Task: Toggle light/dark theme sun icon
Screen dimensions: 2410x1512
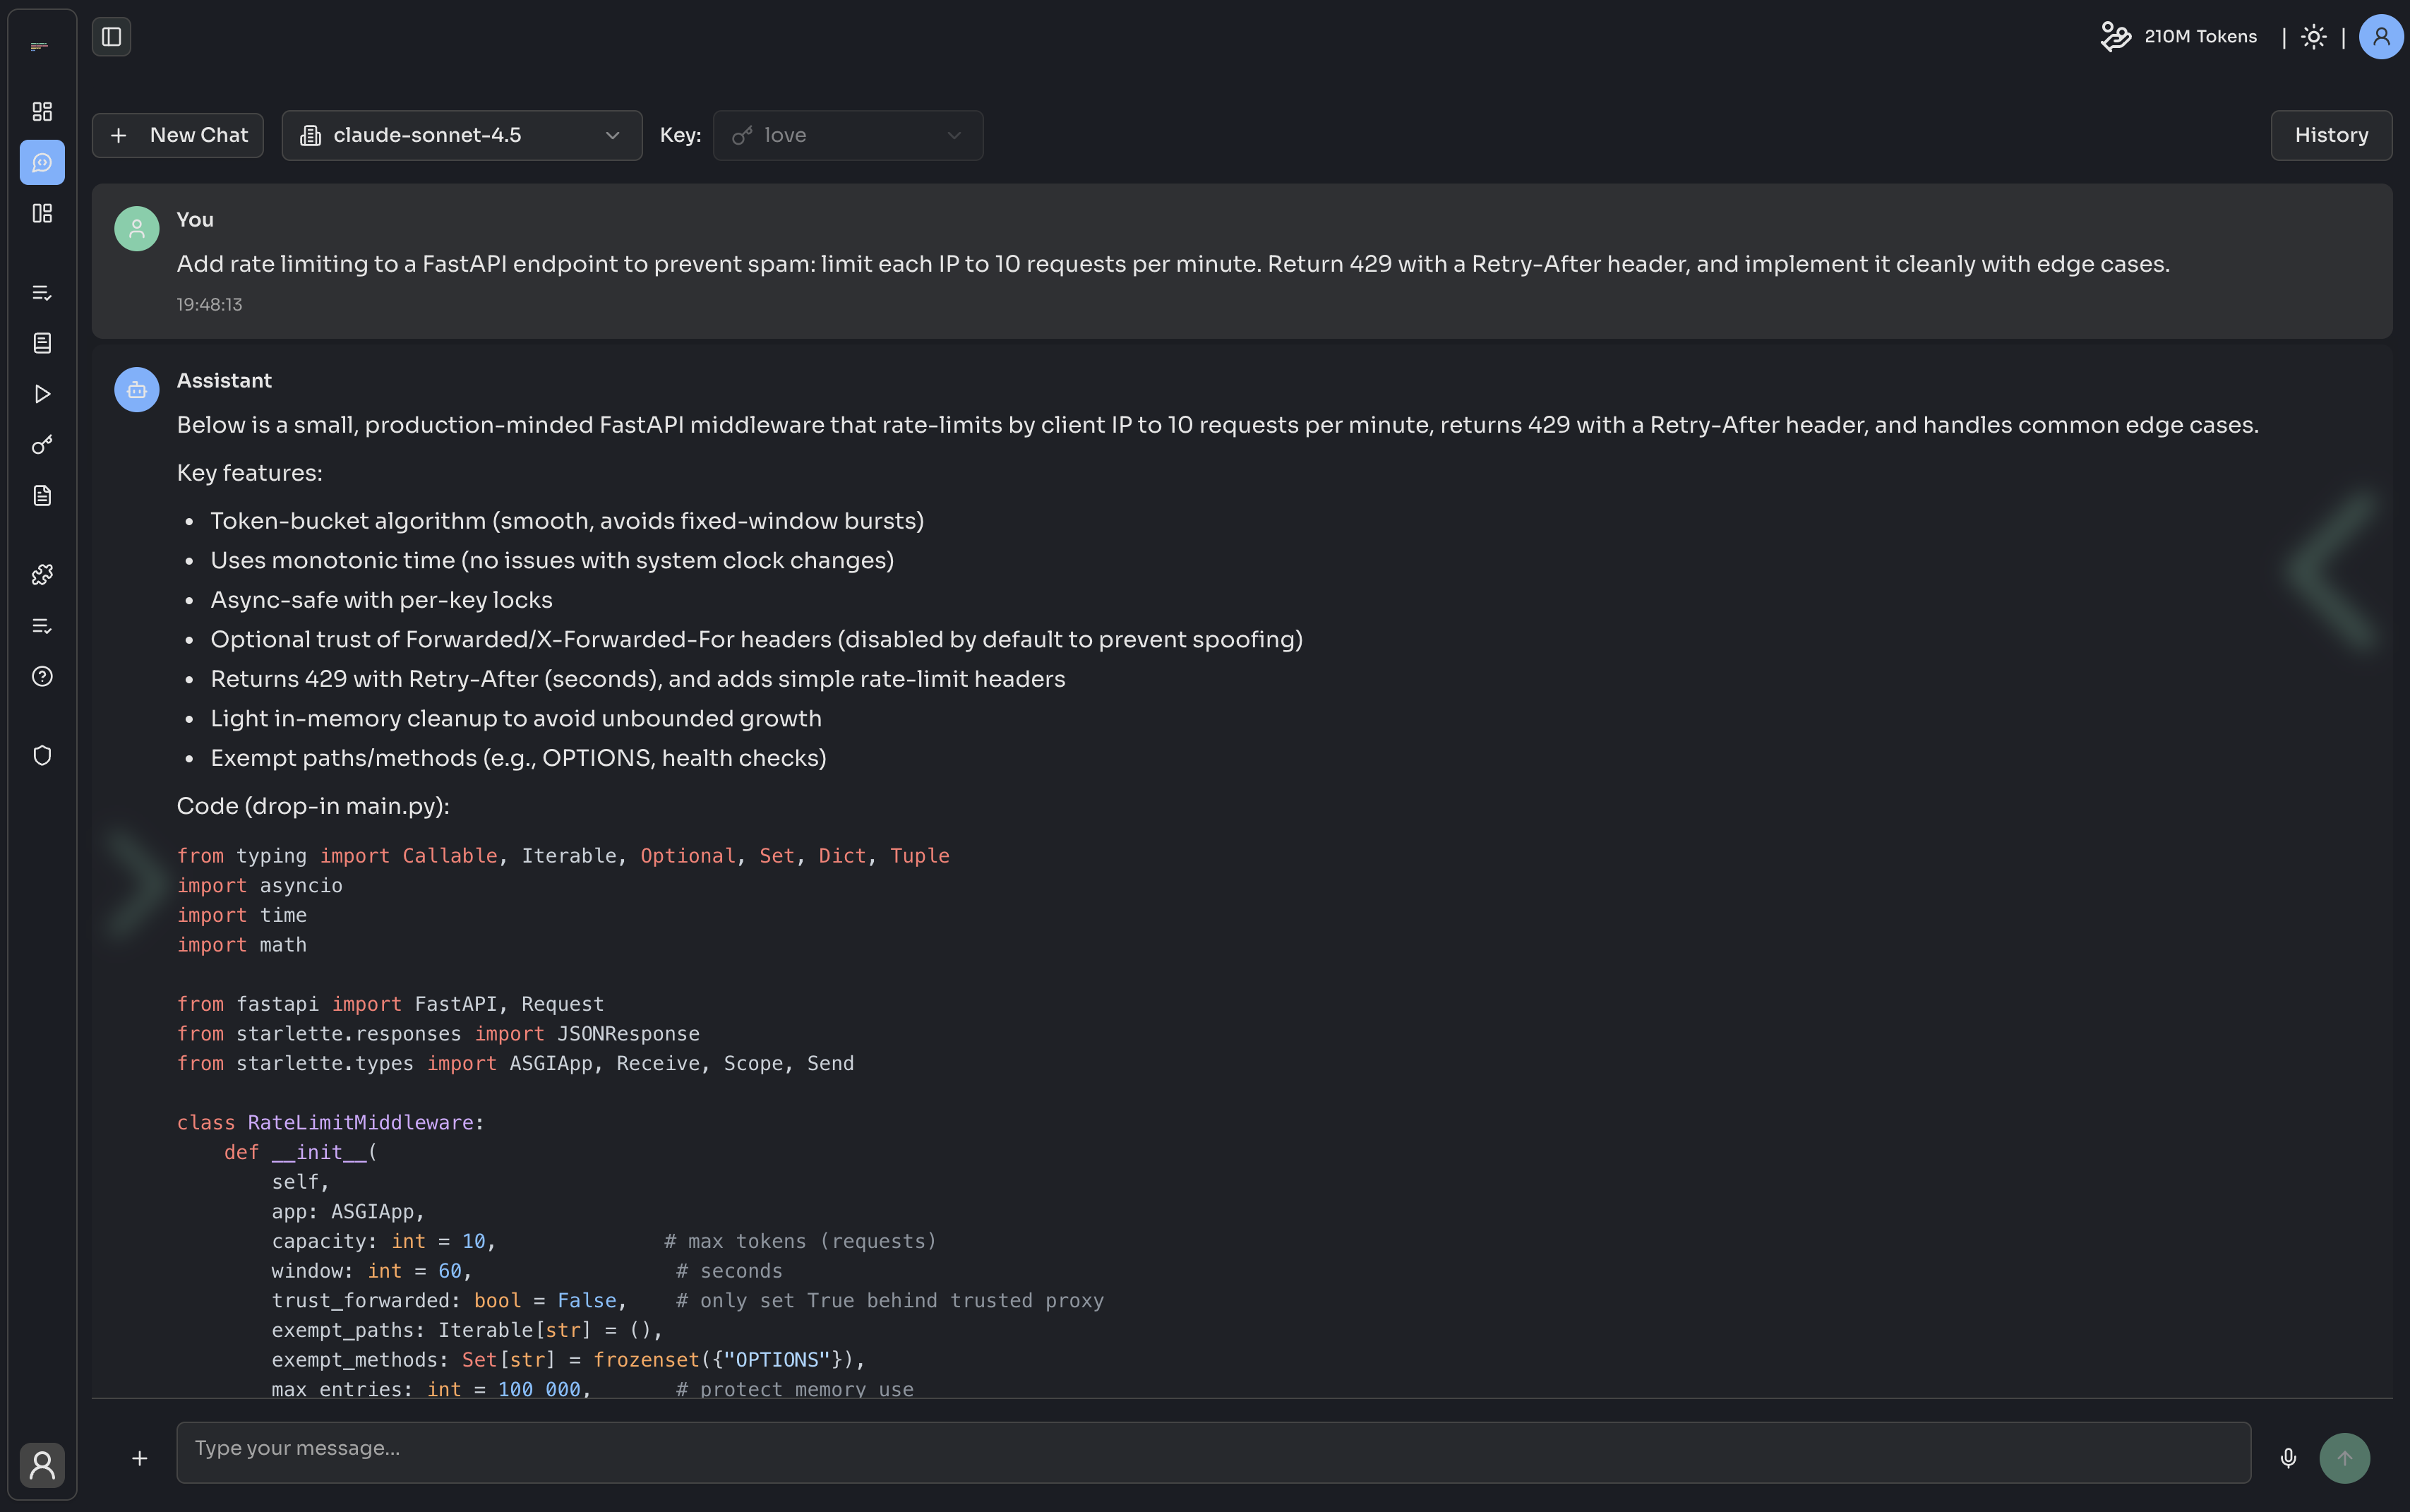Action: click(x=2313, y=37)
